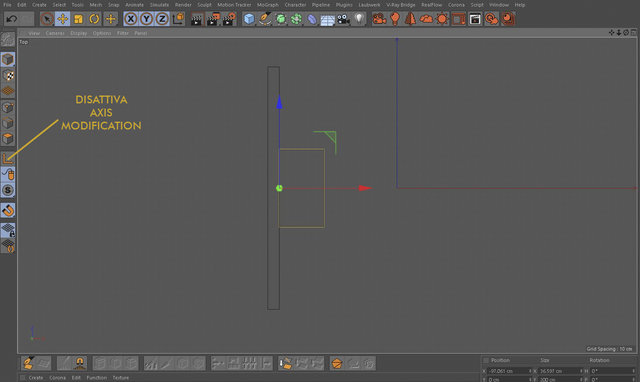Click the Undo arrow icon

click(12, 19)
